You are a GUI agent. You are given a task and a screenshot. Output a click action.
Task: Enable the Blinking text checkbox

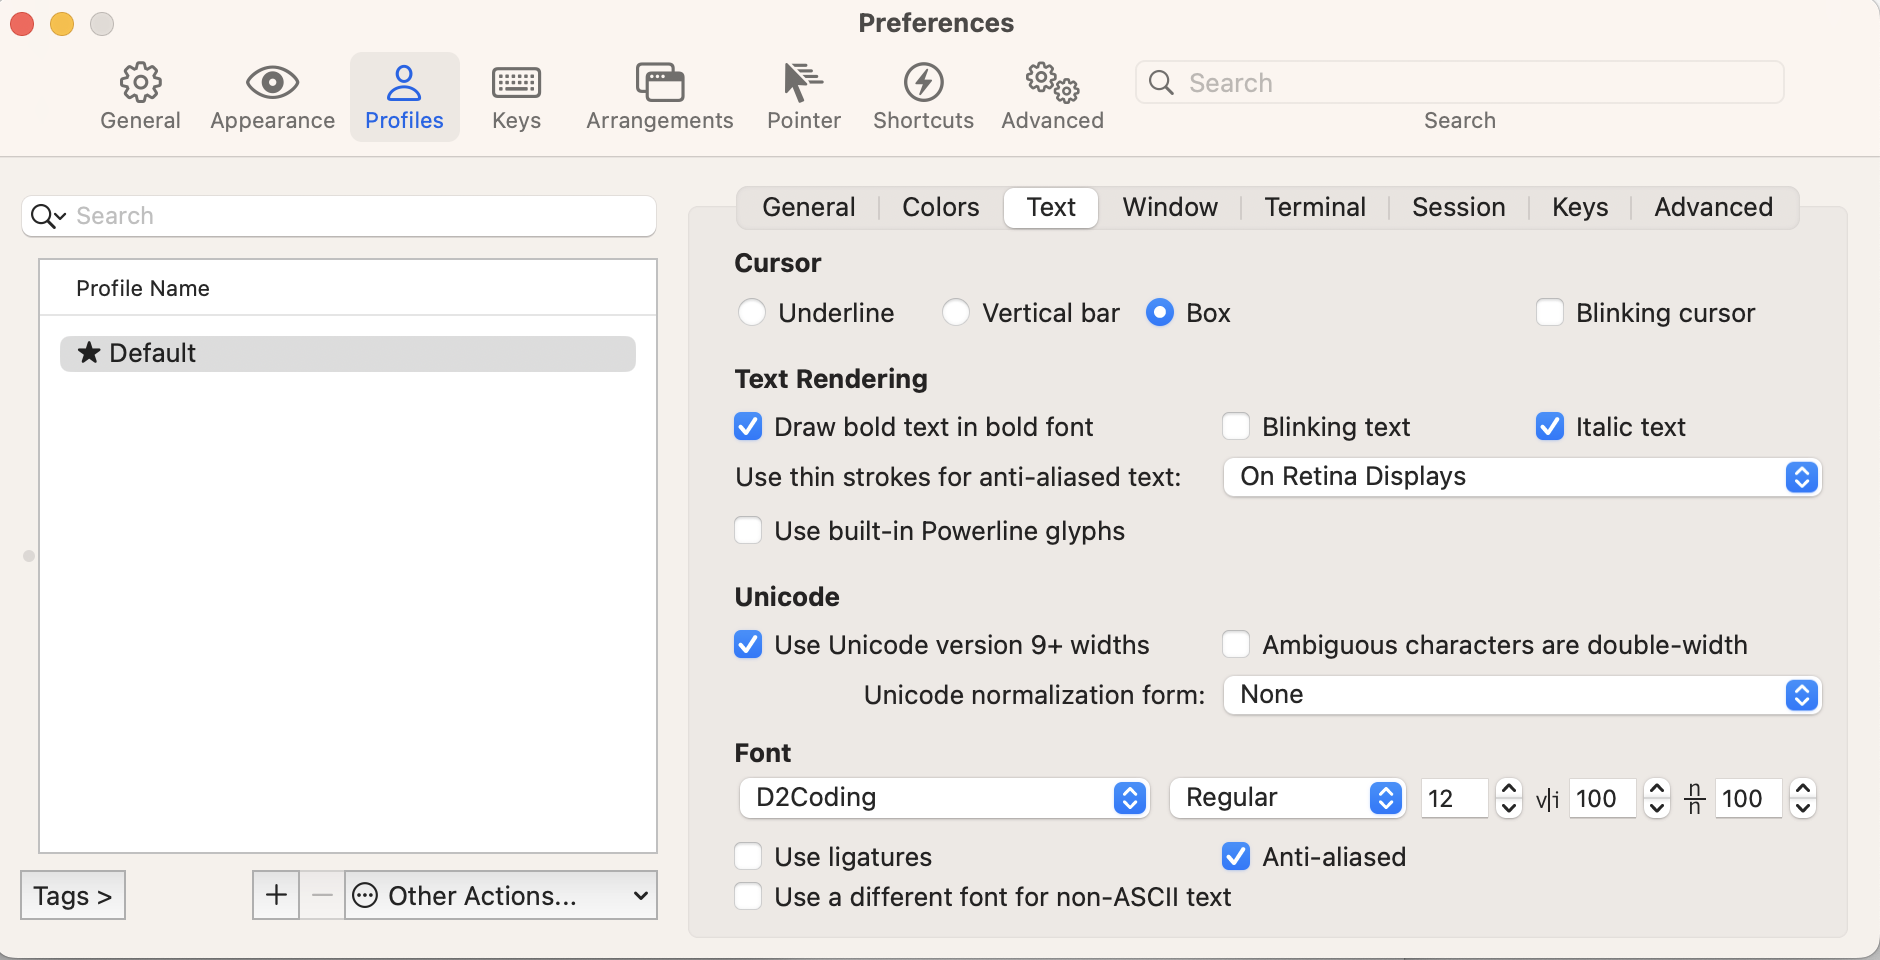(1236, 427)
